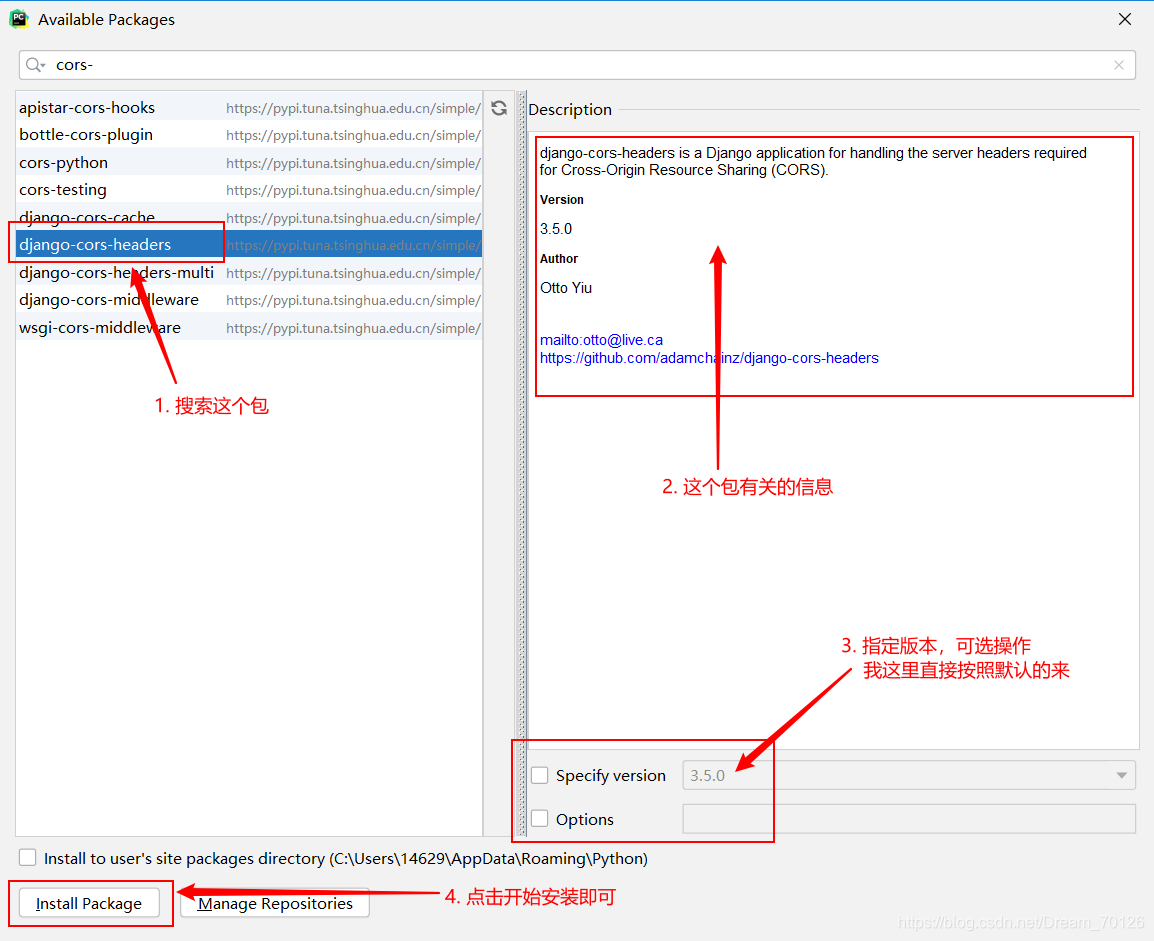Viewport: 1154px width, 941px height.
Task: Click the Options text input field
Action: (909, 819)
